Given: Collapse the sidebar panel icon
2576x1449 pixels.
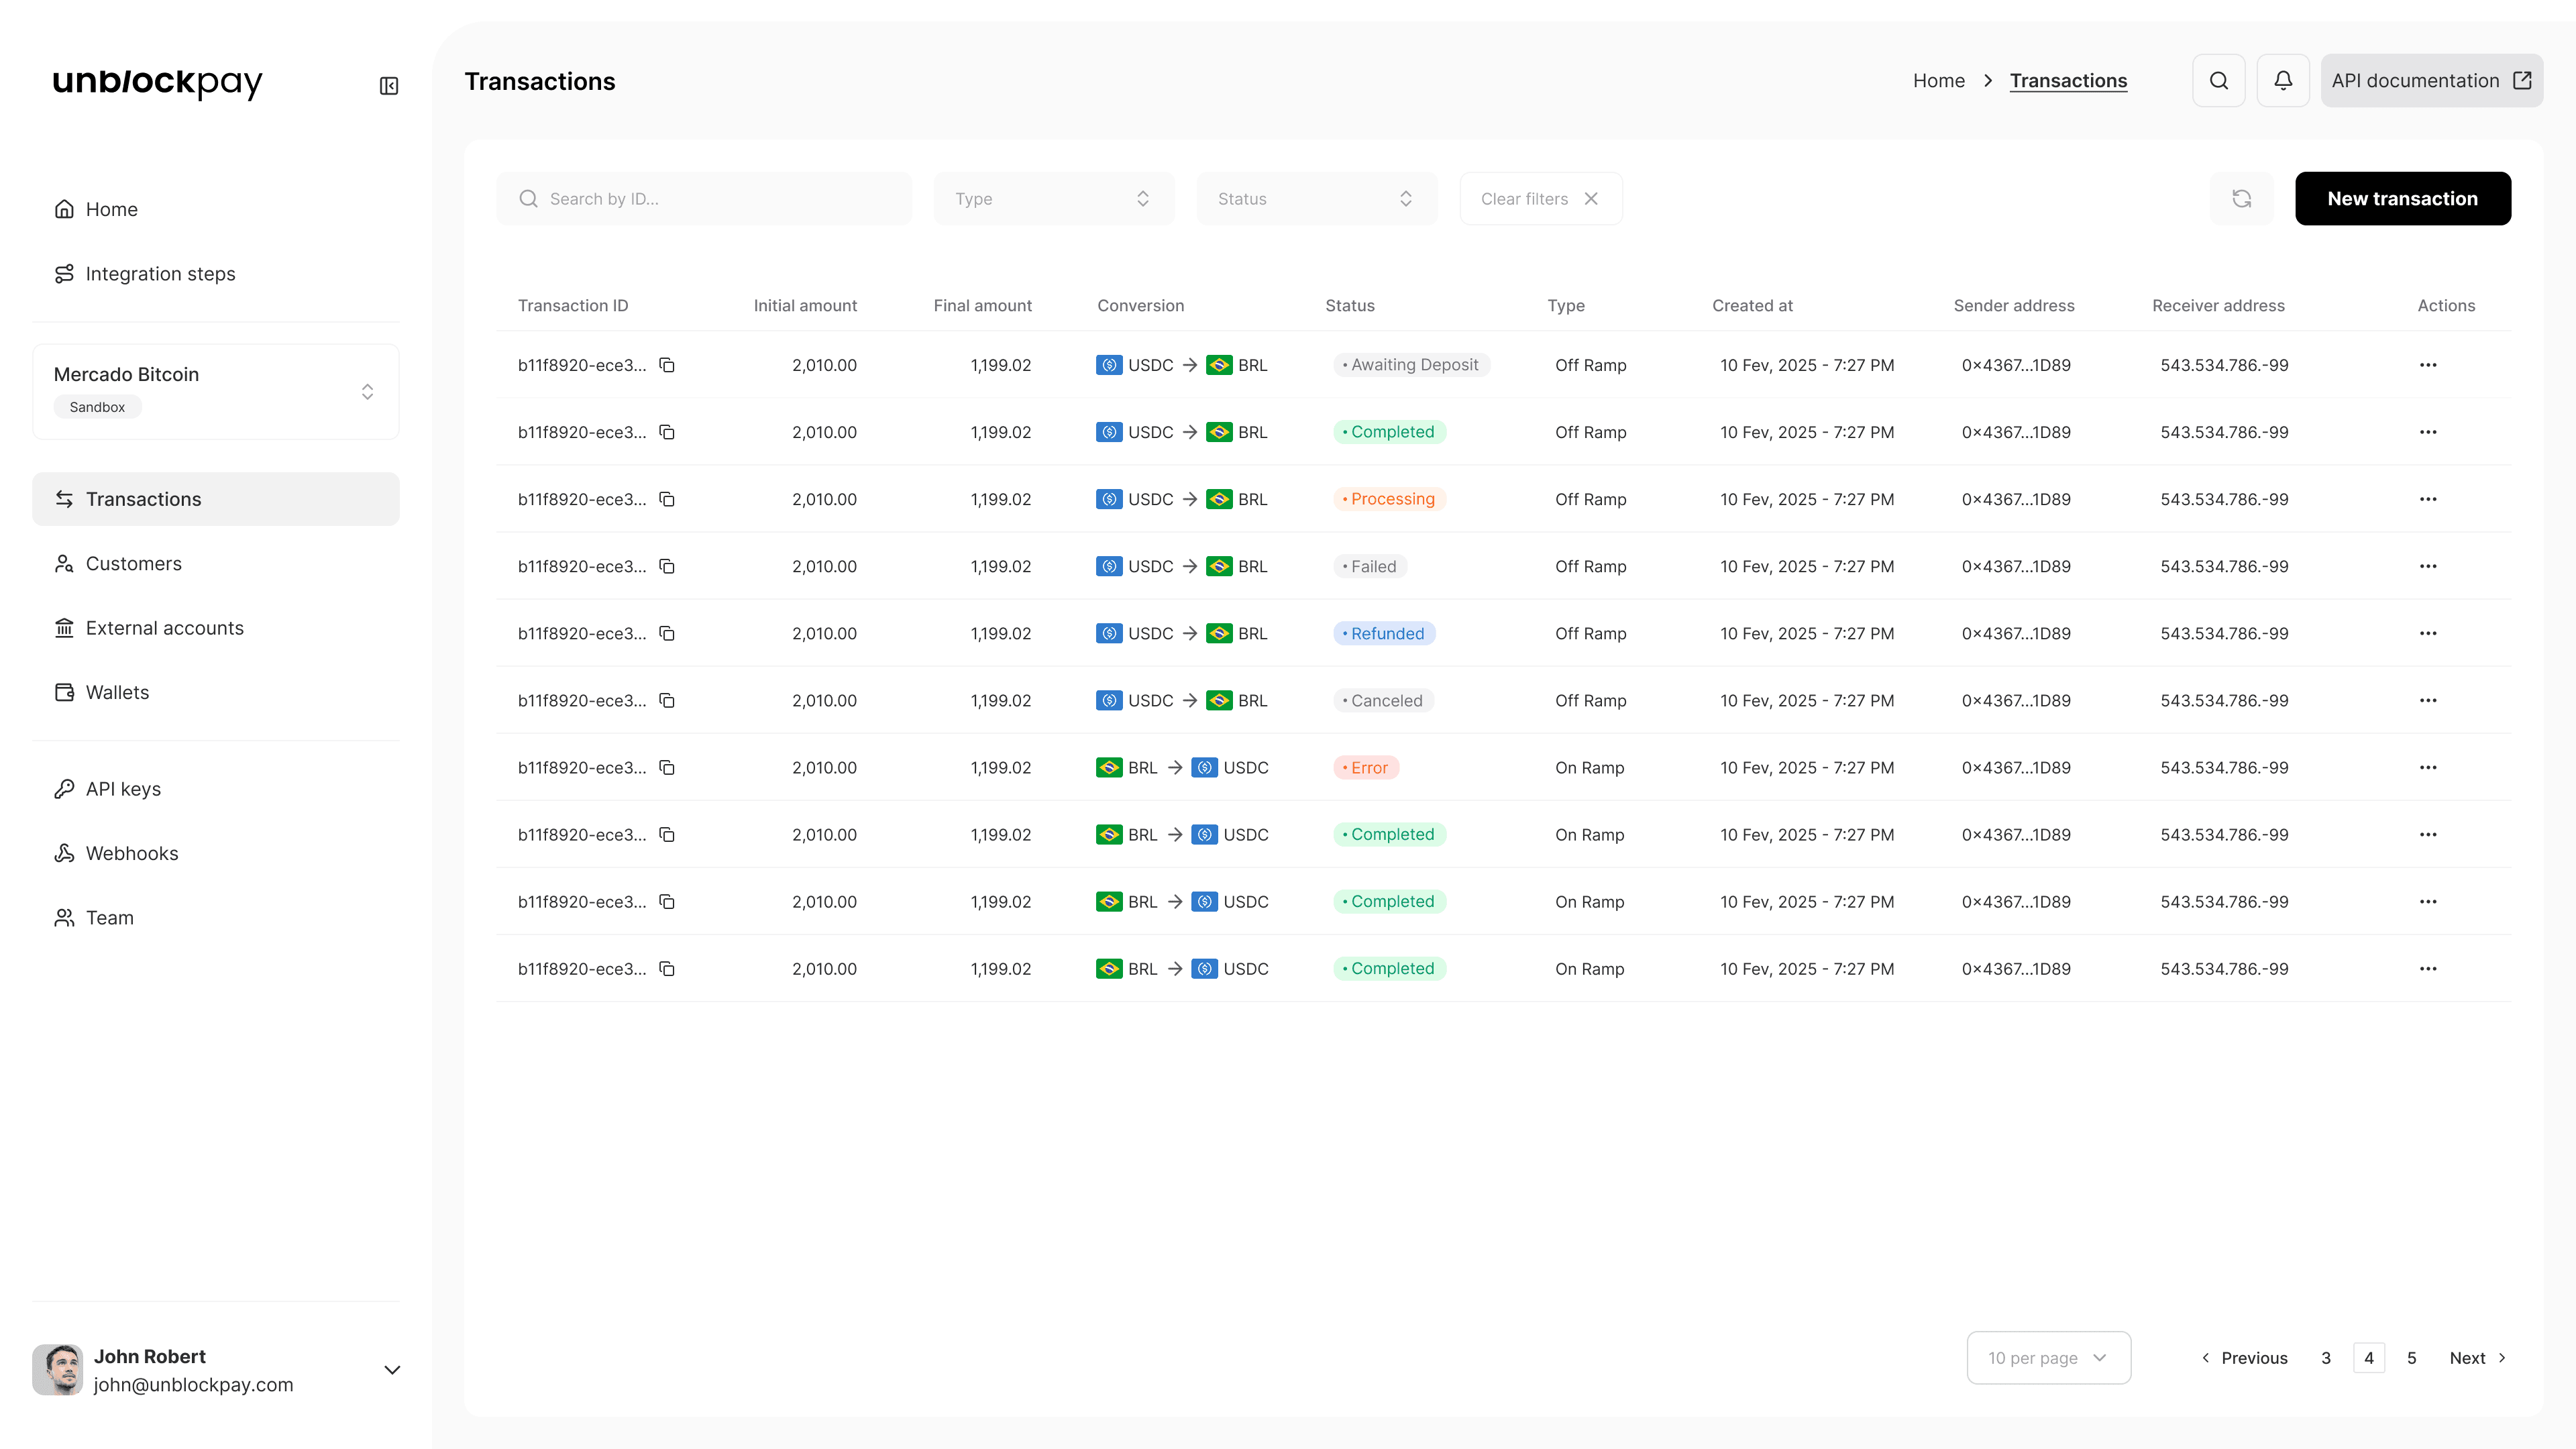Looking at the screenshot, I should point(389,86).
